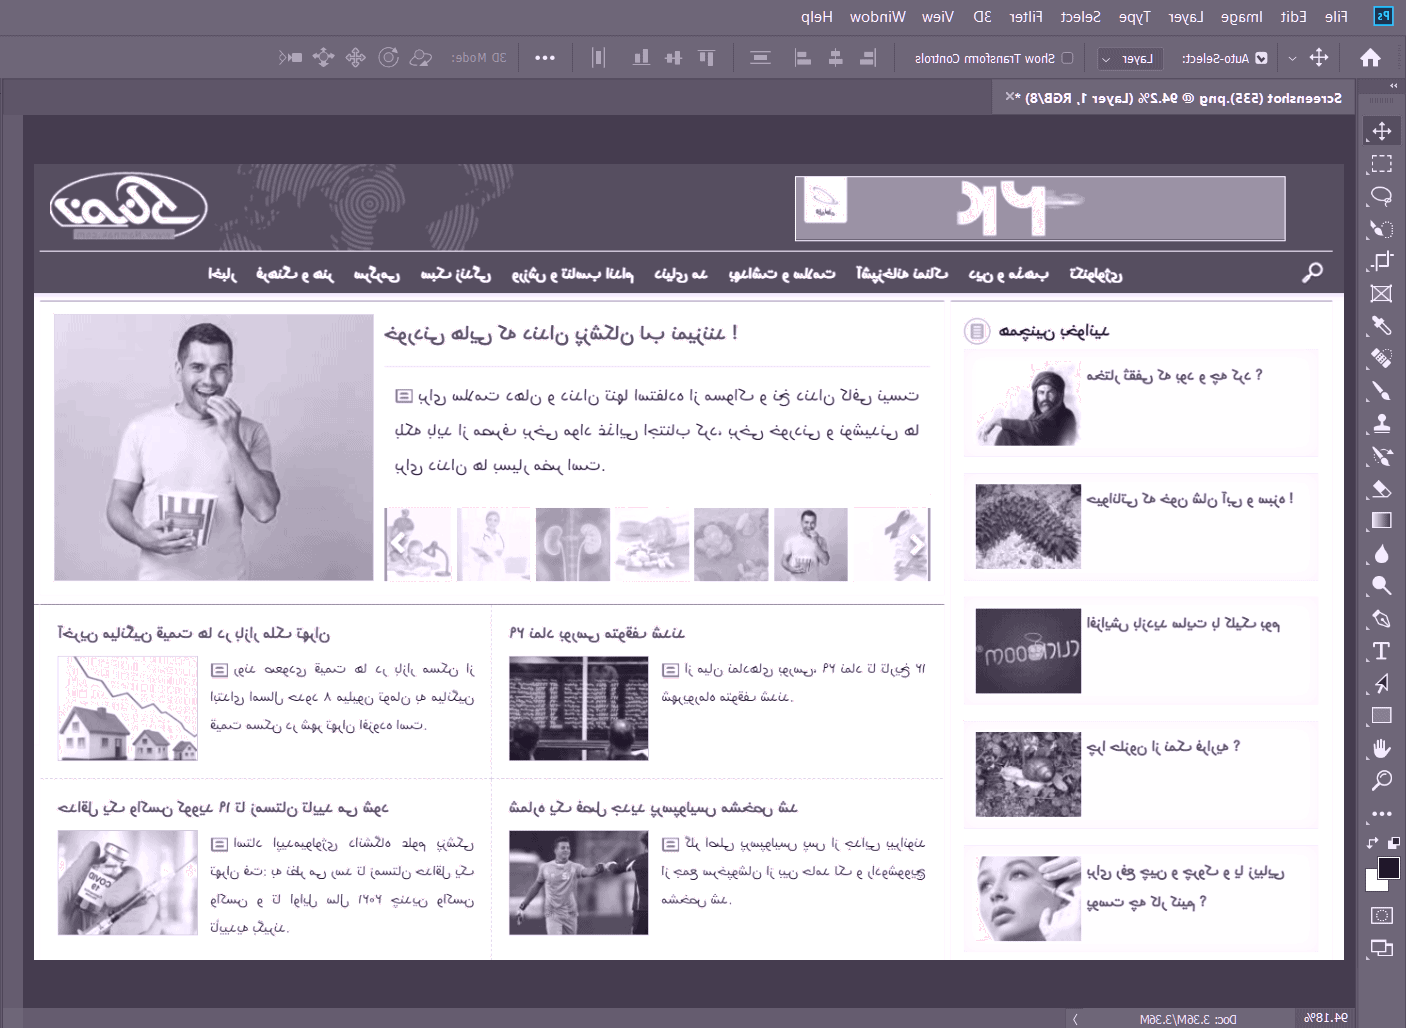Toggle Quick Mask mode
This screenshot has height=1028, width=1406.
tap(1381, 915)
